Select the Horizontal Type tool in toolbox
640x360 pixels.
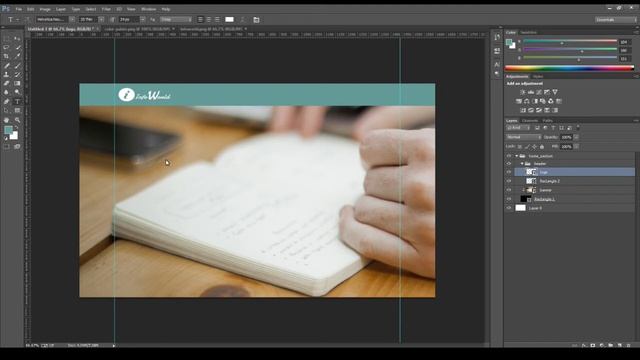pos(18,101)
